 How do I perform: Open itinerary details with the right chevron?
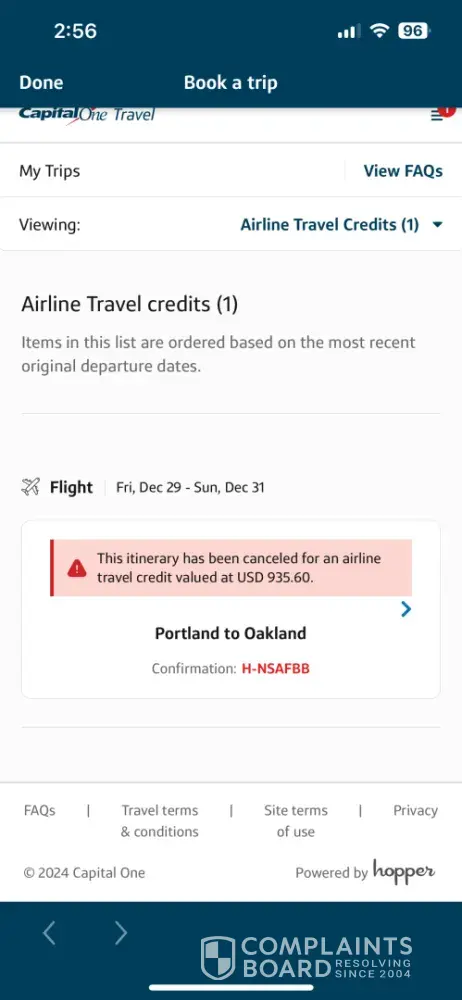pos(406,610)
